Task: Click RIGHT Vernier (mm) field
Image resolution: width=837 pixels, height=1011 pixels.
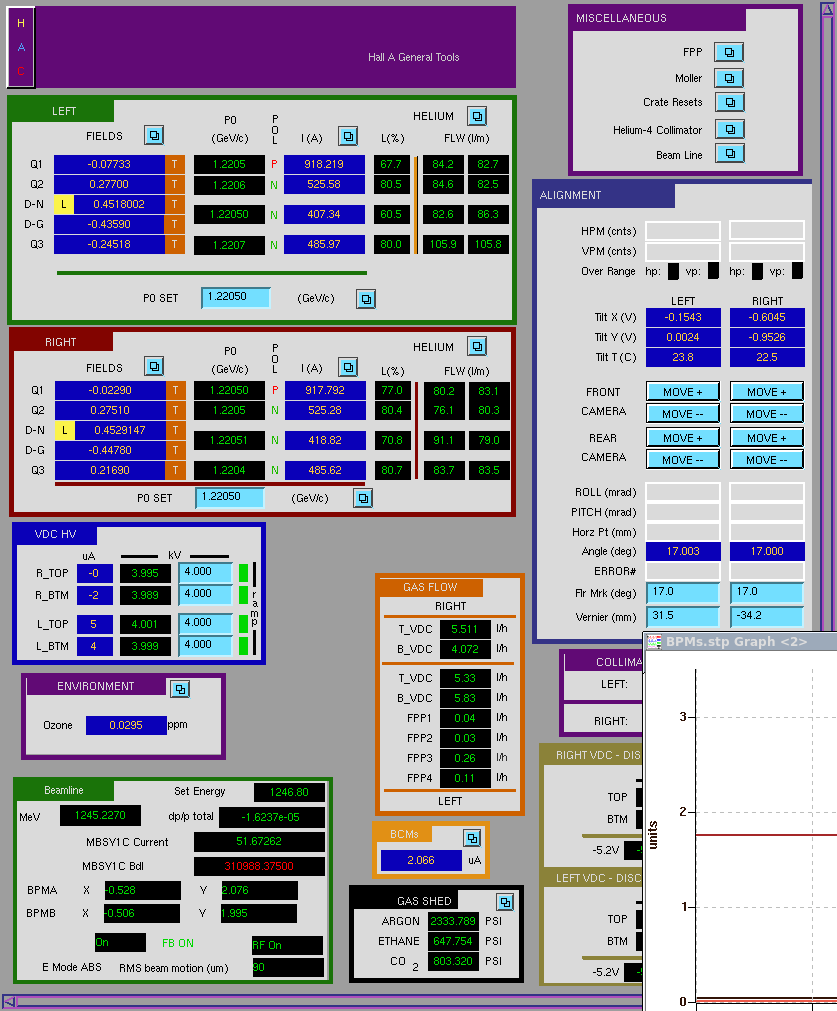Action: pyautogui.click(x=767, y=616)
